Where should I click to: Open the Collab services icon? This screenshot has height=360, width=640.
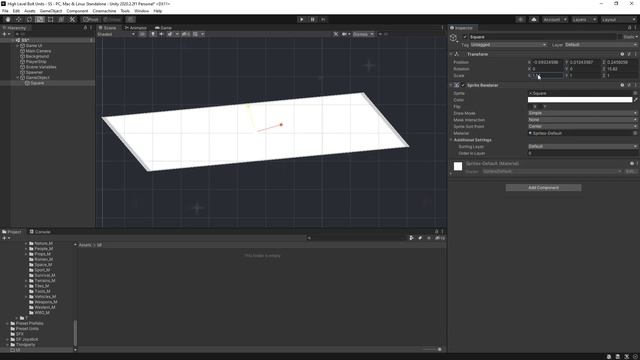pyautogui.click(x=520, y=19)
